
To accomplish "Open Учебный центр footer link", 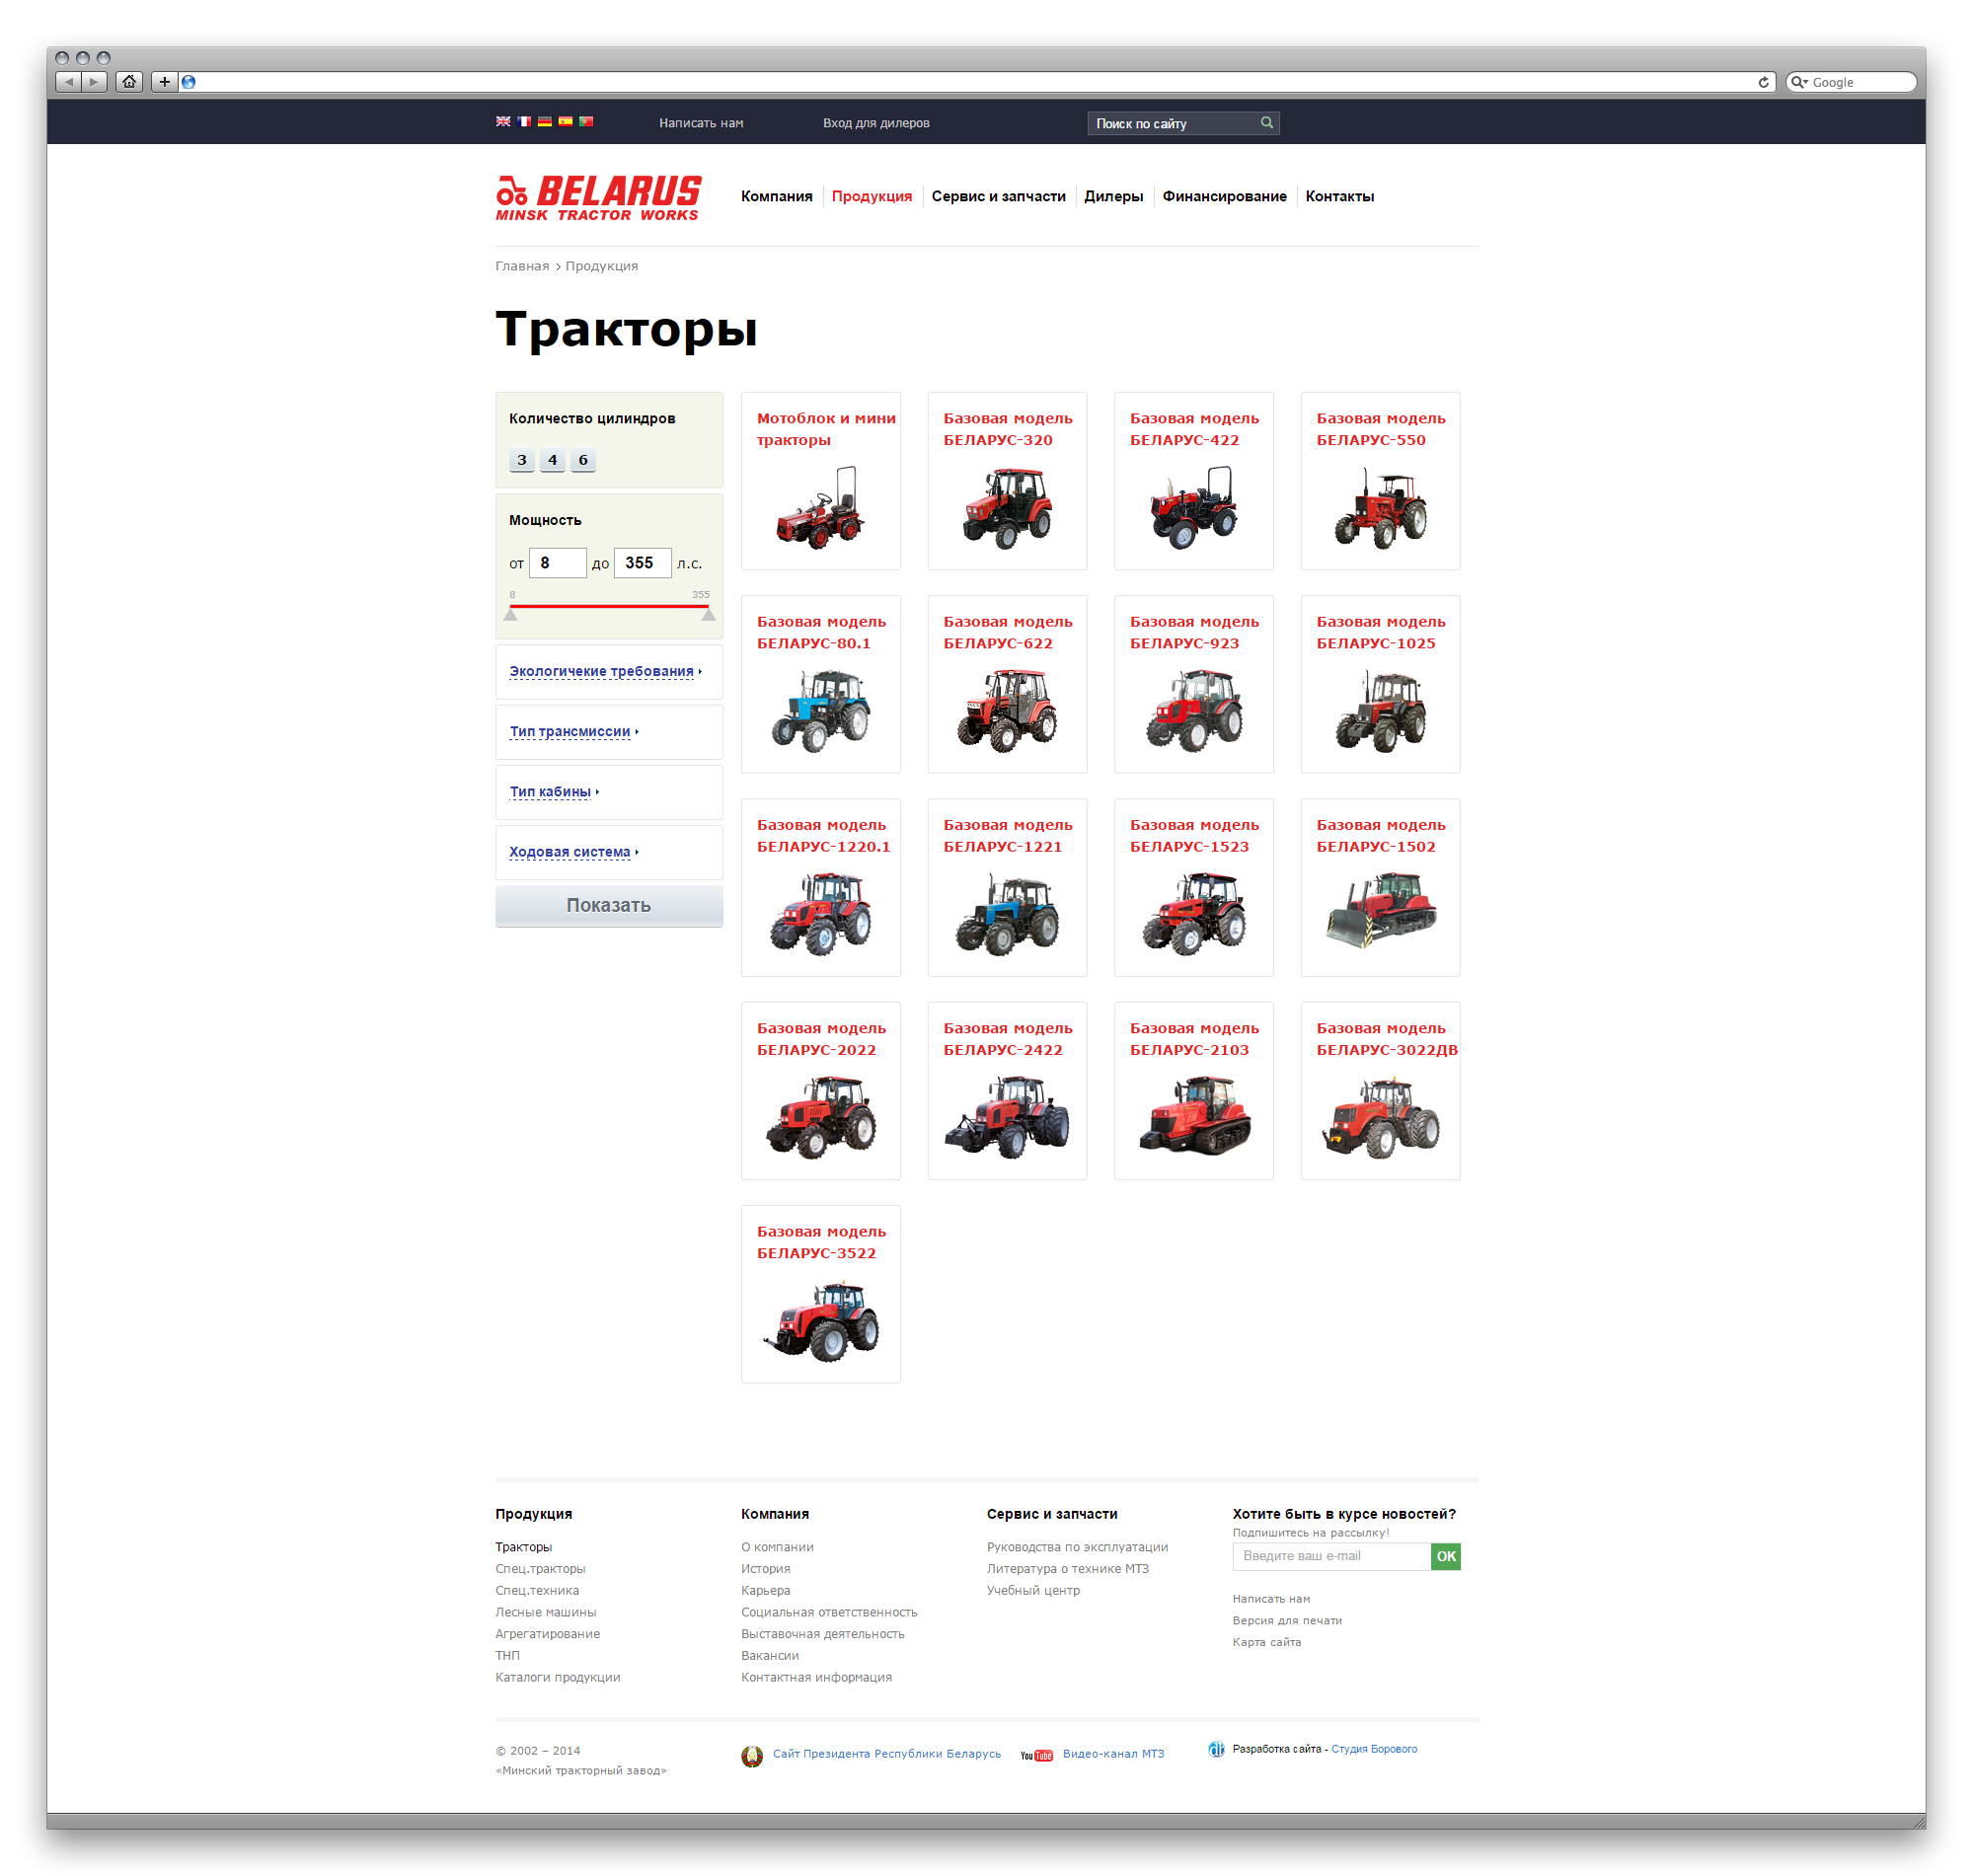I will tap(1033, 1590).
